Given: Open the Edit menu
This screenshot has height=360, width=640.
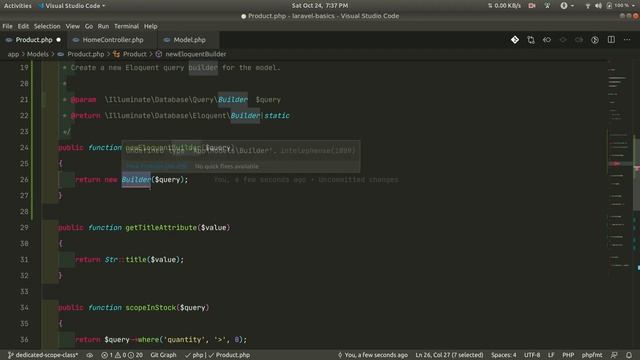Looking at the screenshot, I should pos(23,26).
